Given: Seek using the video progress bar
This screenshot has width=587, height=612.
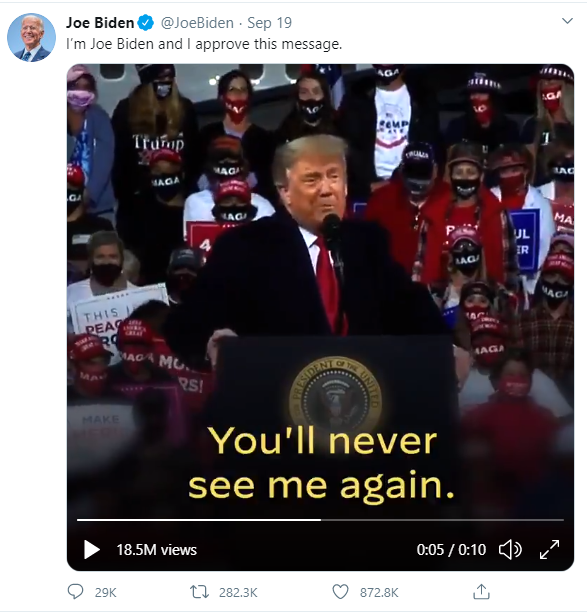Looking at the screenshot, I should tap(320, 520).
